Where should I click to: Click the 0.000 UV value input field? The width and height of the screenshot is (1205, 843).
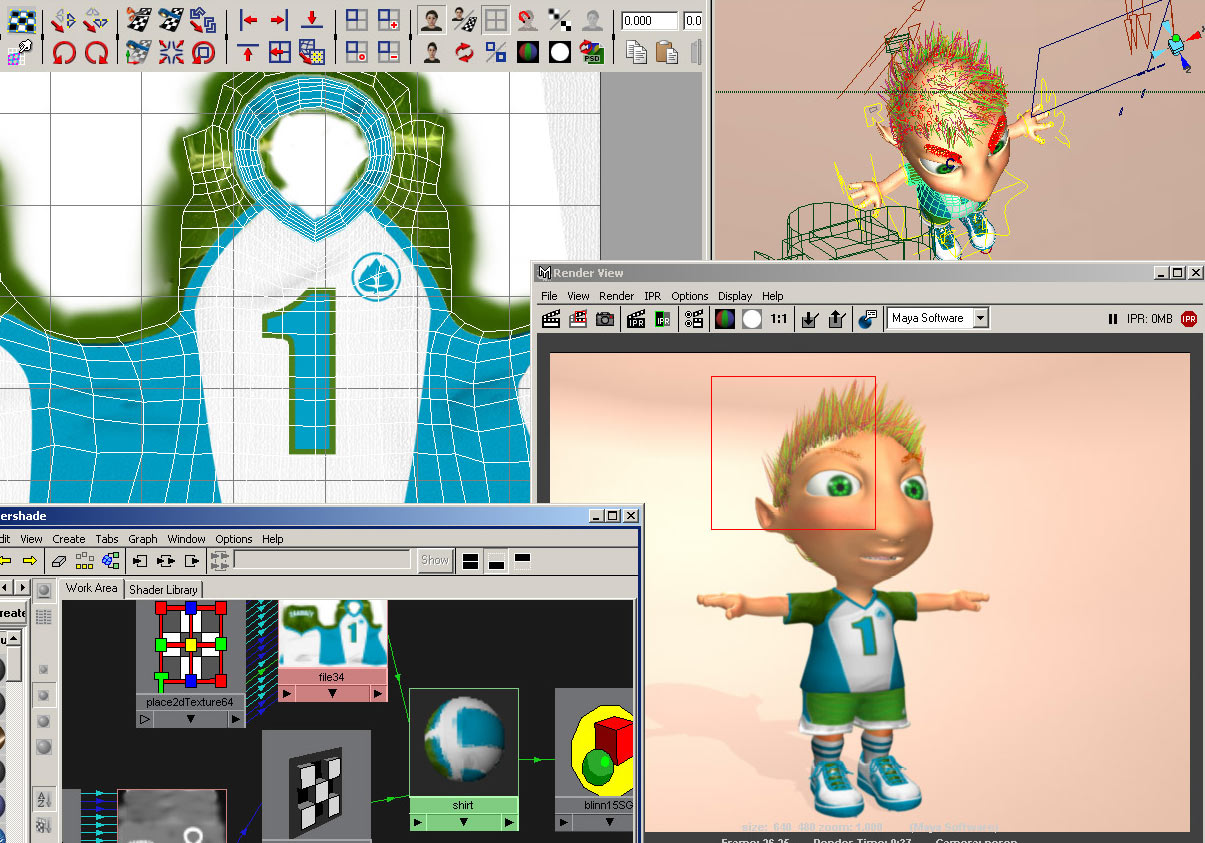pyautogui.click(x=649, y=20)
